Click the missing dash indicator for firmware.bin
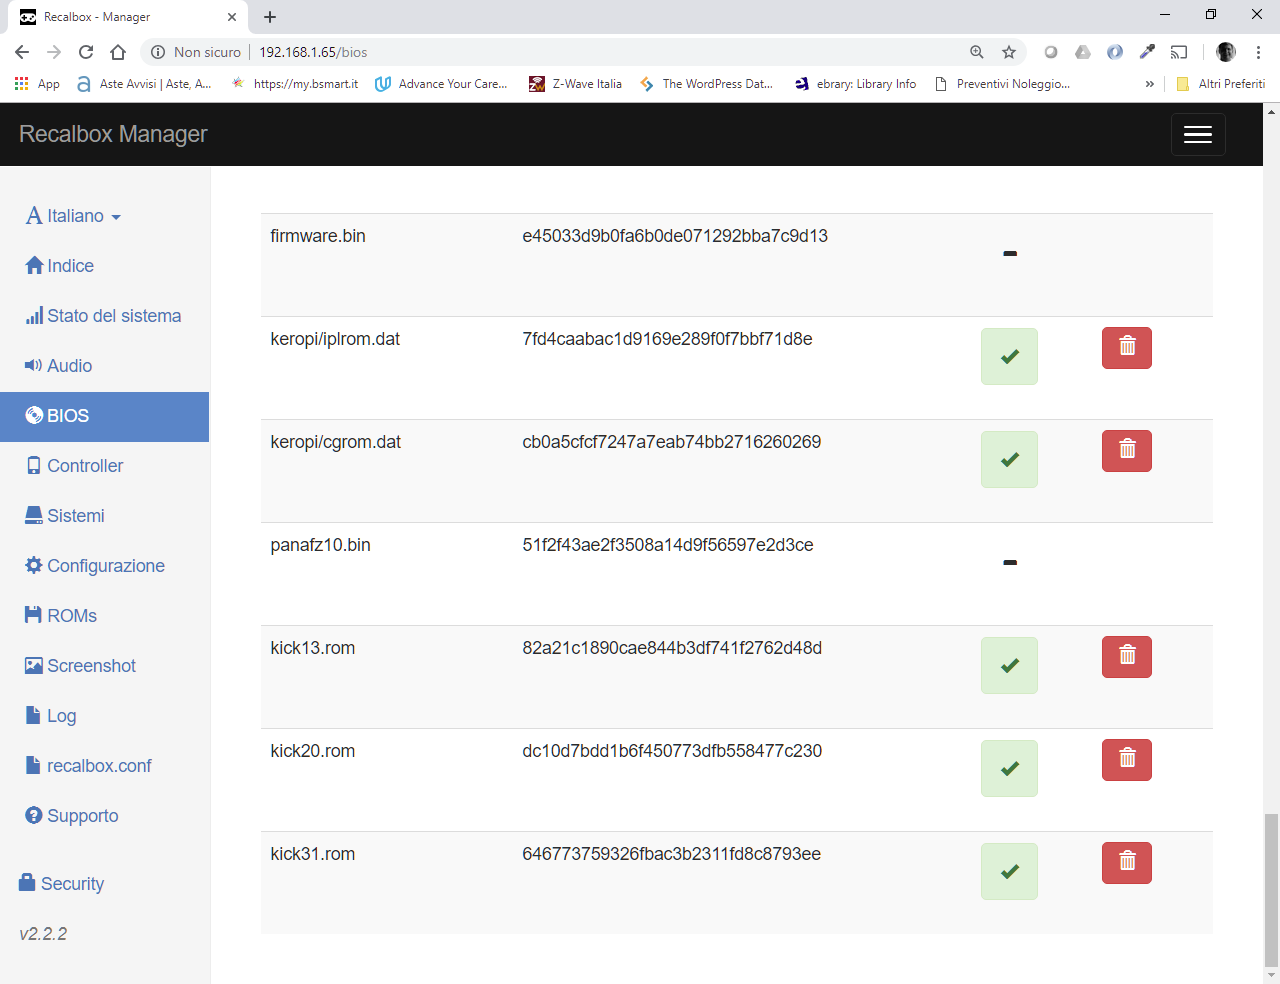 click(x=1010, y=254)
